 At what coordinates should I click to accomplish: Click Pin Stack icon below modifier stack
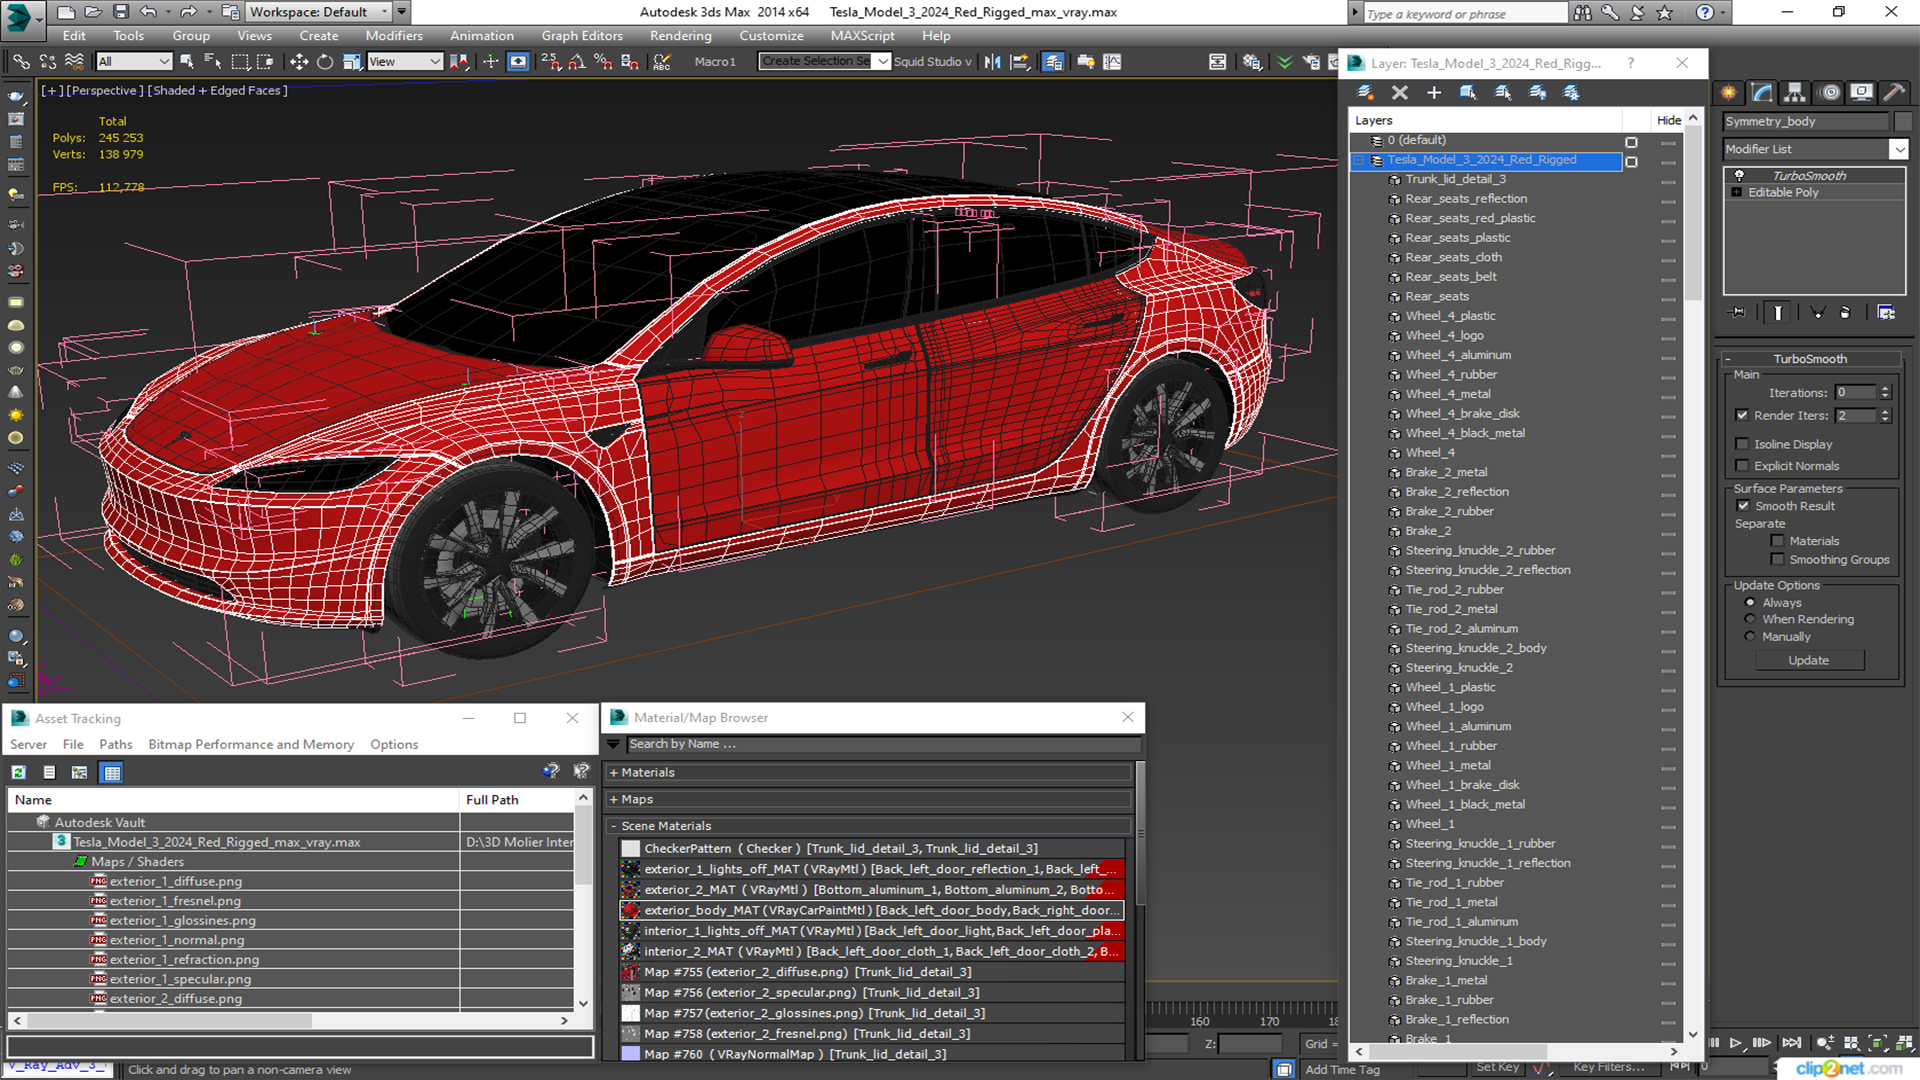pos(1738,312)
